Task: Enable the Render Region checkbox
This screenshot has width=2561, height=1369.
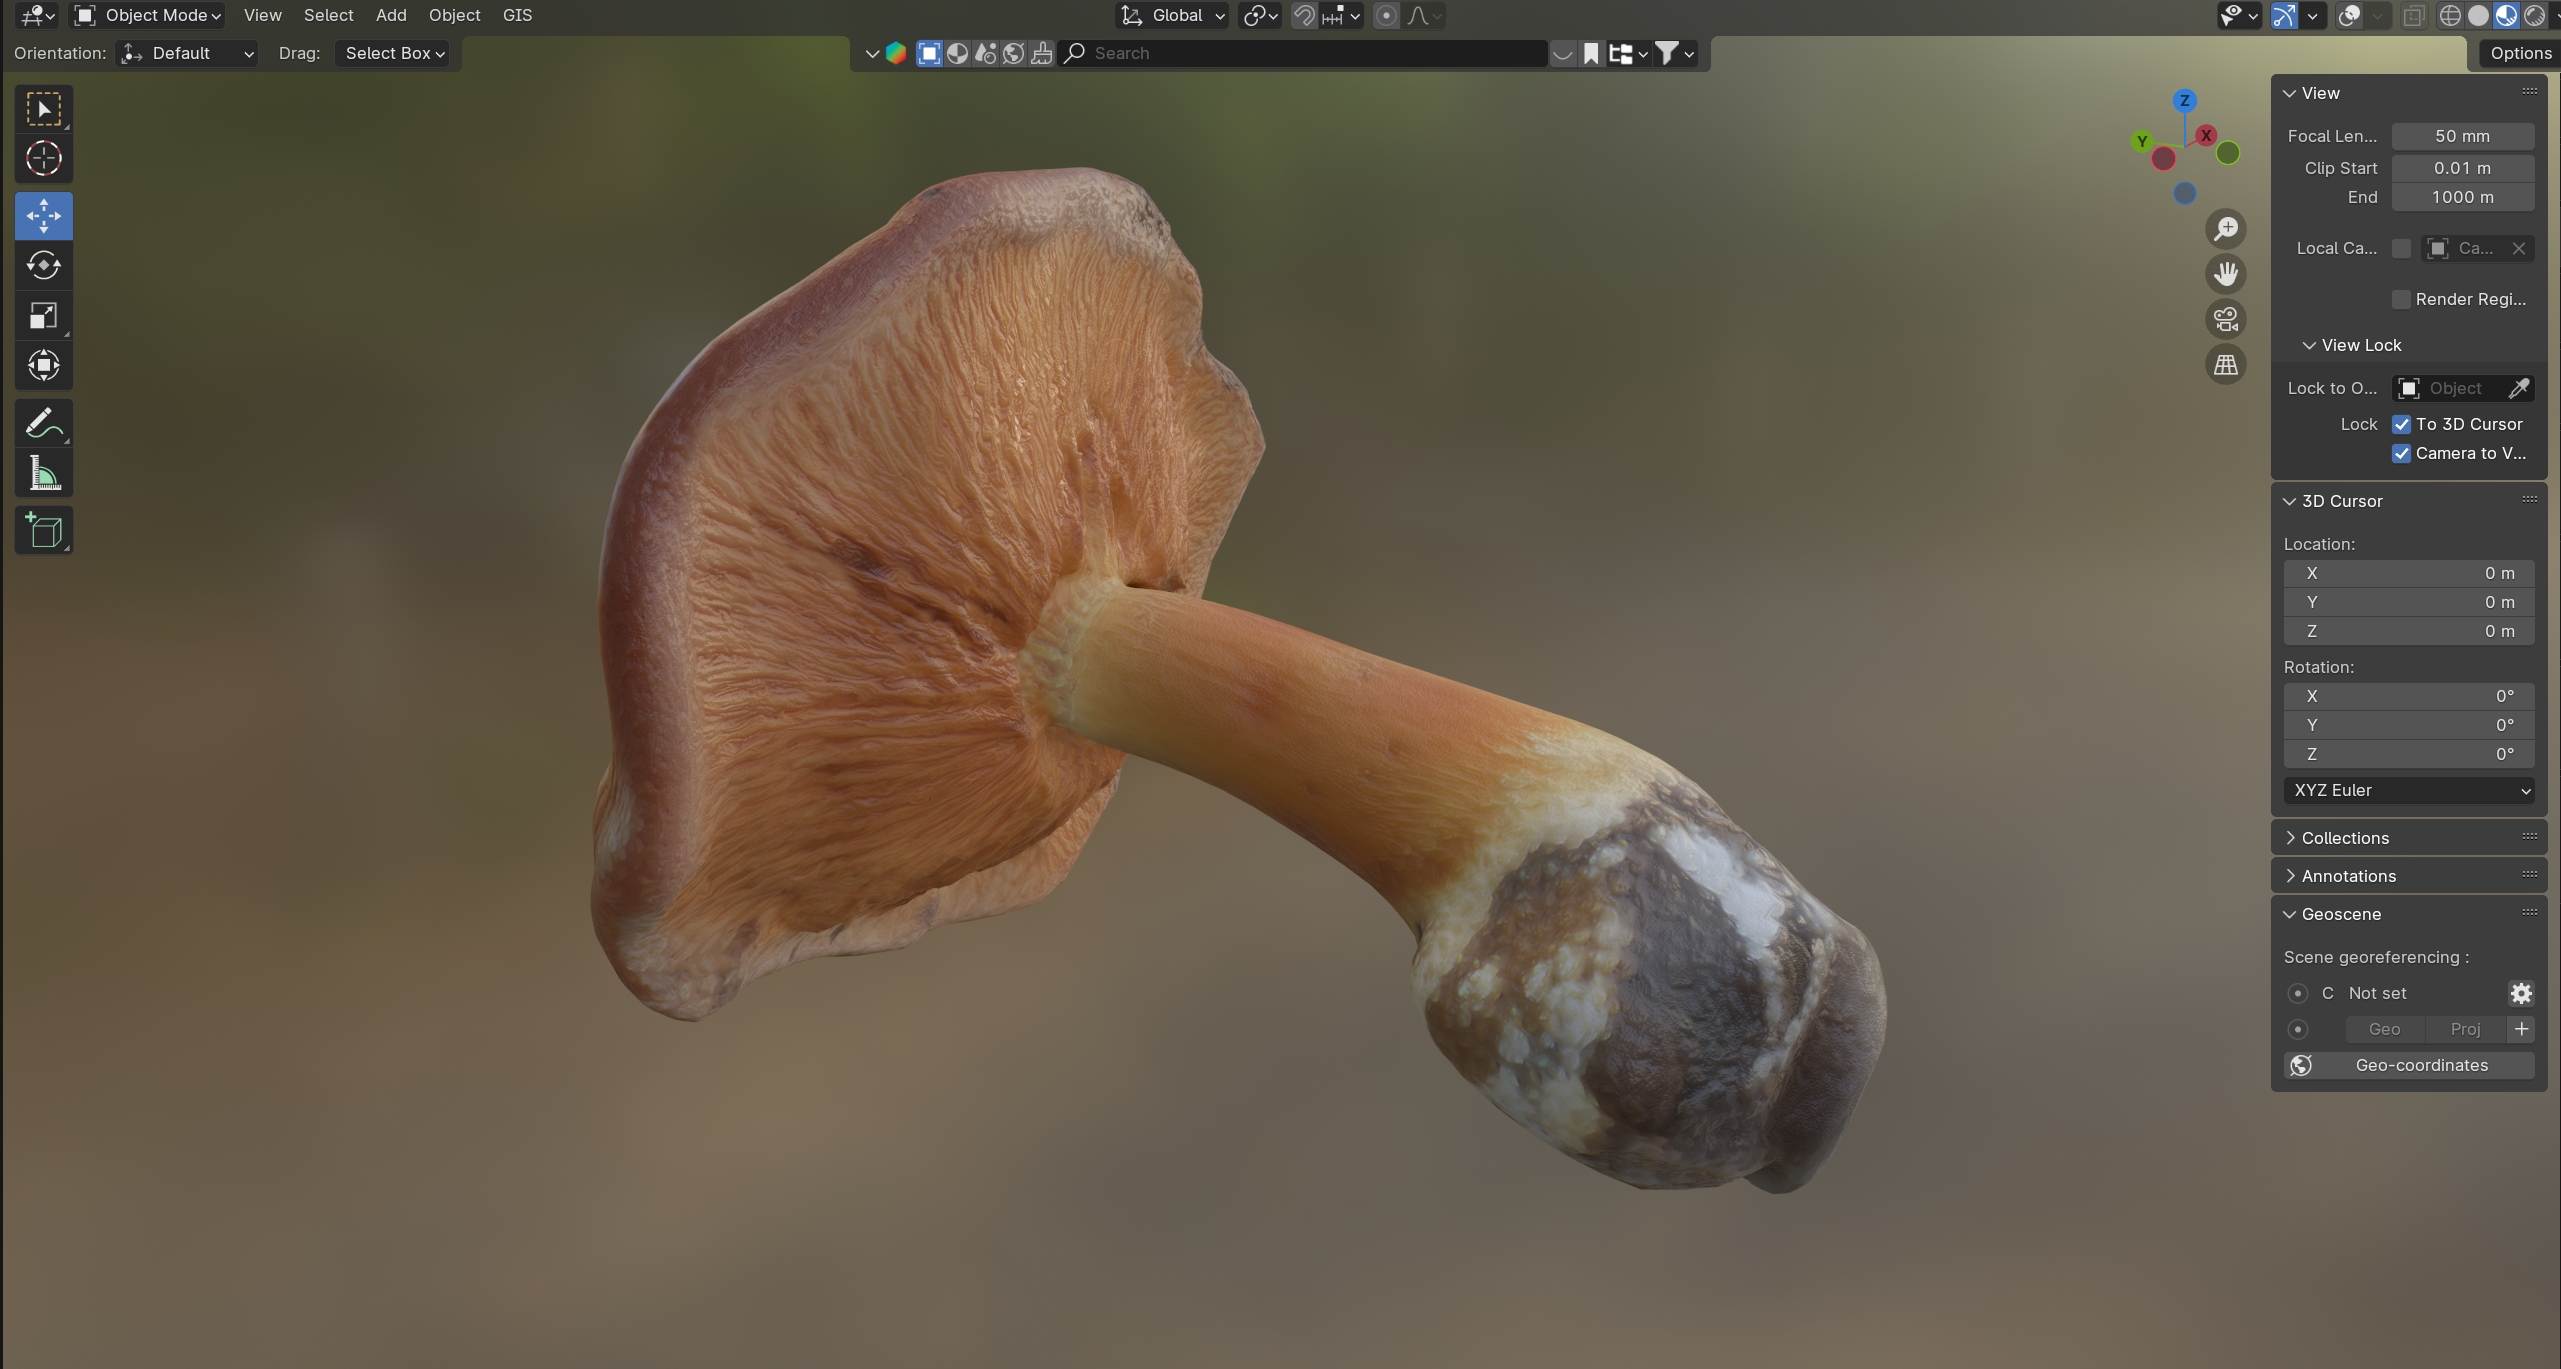Action: [x=2401, y=299]
